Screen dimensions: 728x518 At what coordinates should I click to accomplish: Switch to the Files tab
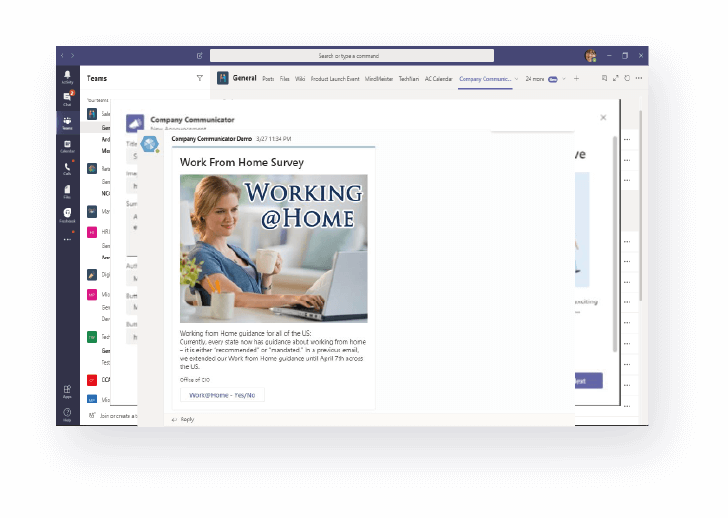tap(285, 79)
